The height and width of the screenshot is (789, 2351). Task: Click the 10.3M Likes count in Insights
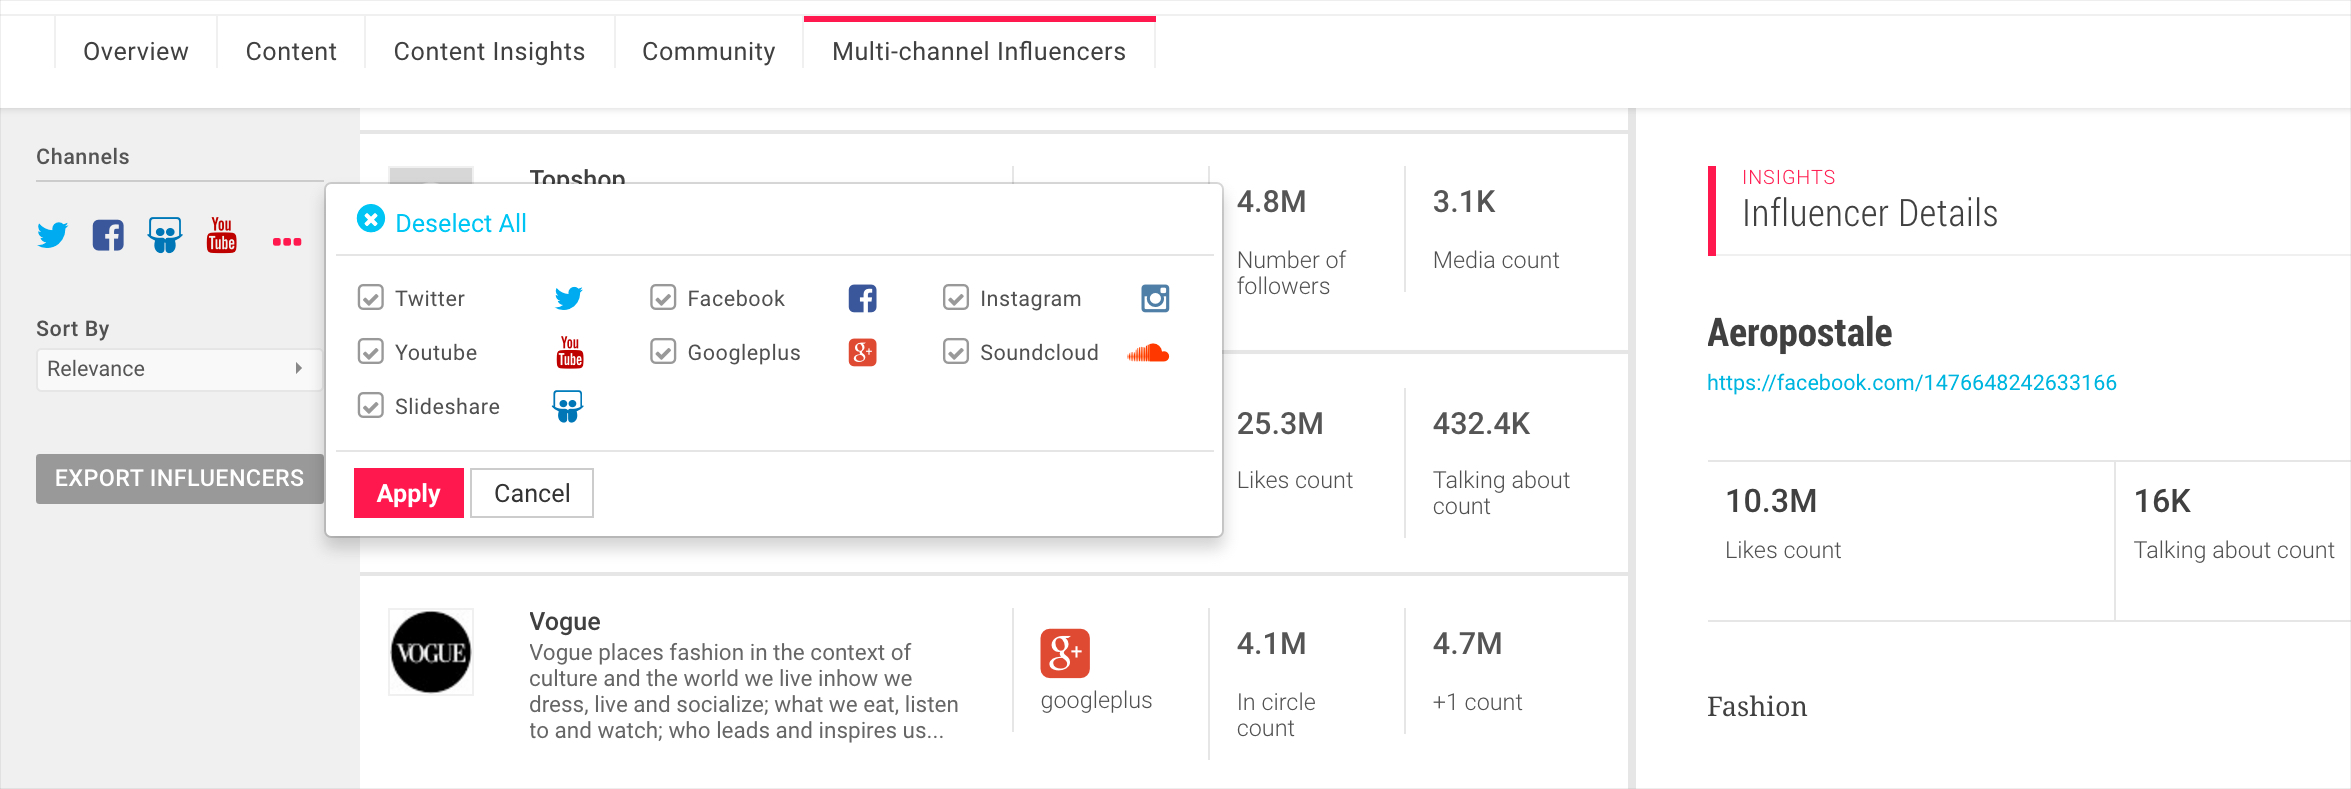pyautogui.click(x=1771, y=501)
